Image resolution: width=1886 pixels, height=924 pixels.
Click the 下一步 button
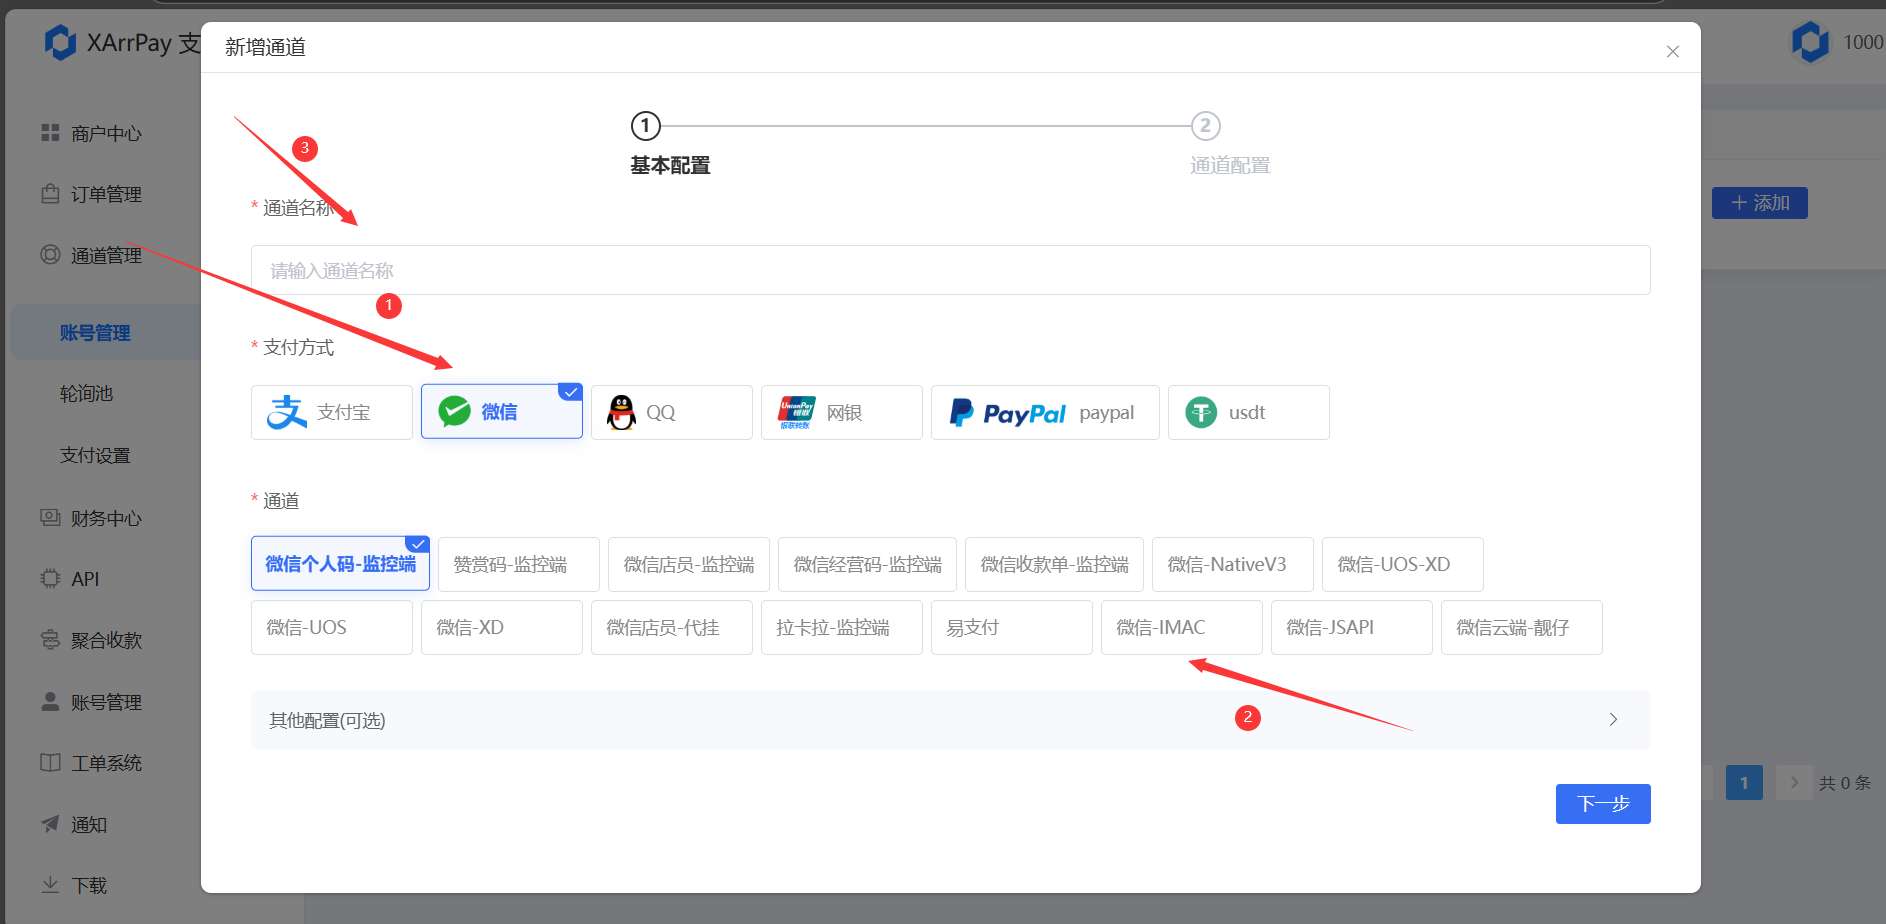tap(1602, 803)
